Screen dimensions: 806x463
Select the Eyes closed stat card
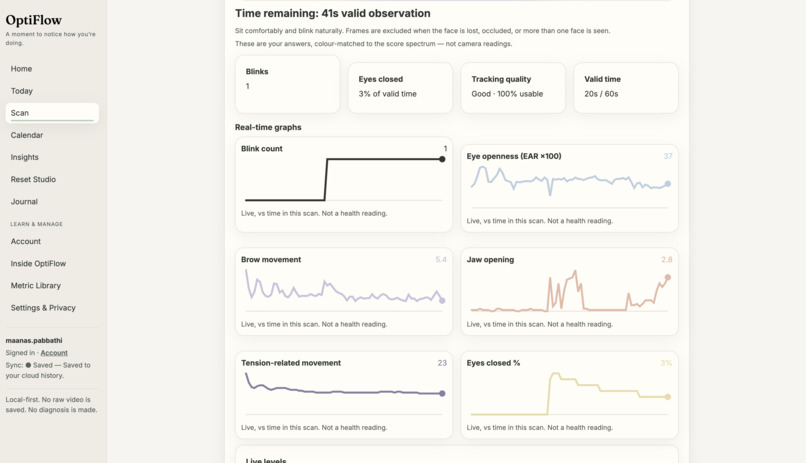tap(400, 88)
